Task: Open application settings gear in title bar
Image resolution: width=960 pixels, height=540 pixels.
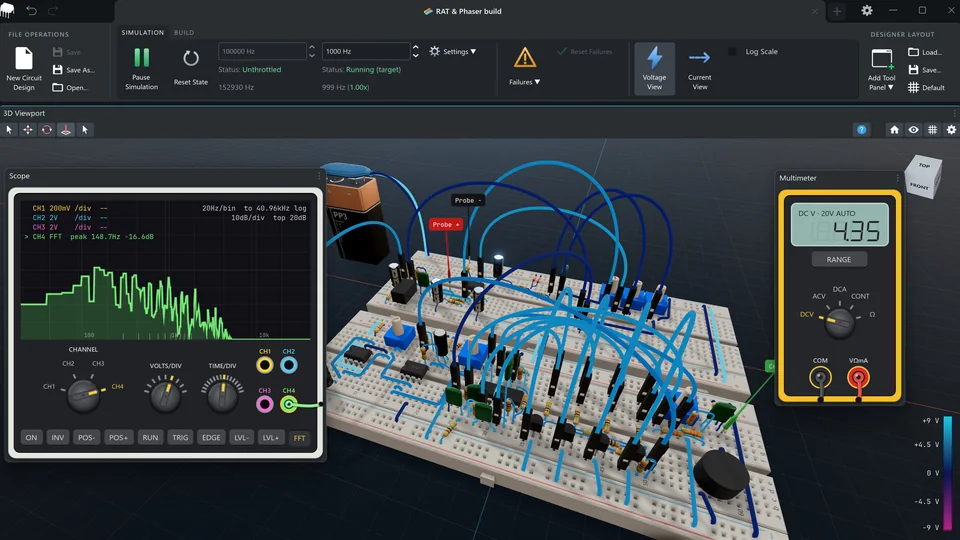Action: coord(867,10)
